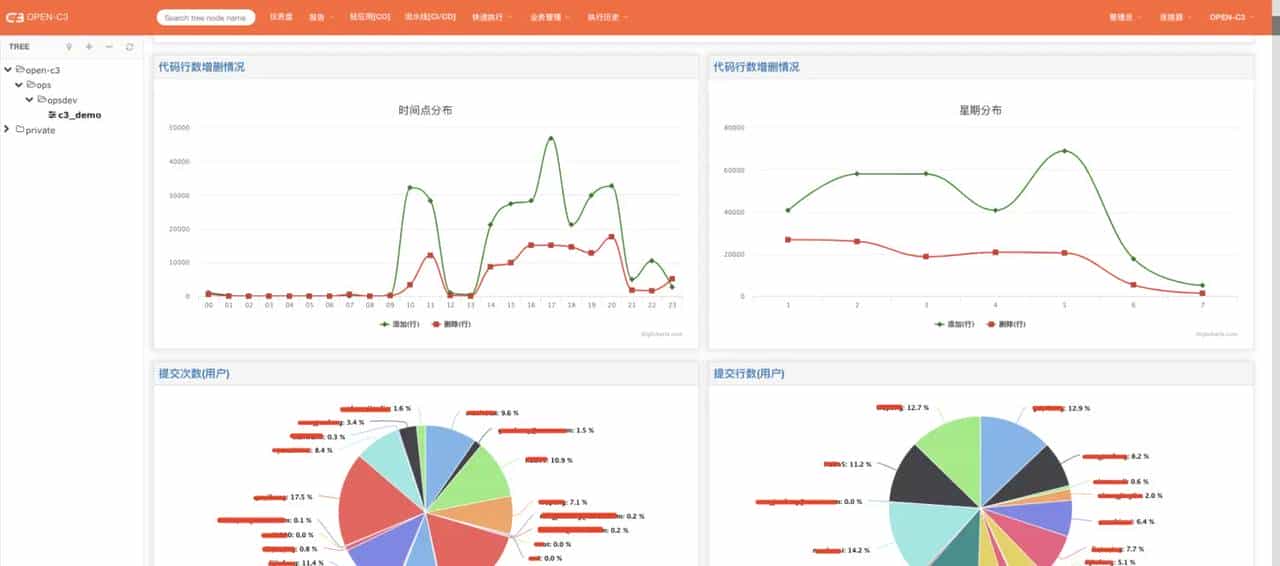Select the c3_demo node in the tree
Screen dimensions: 1280x566
point(75,115)
